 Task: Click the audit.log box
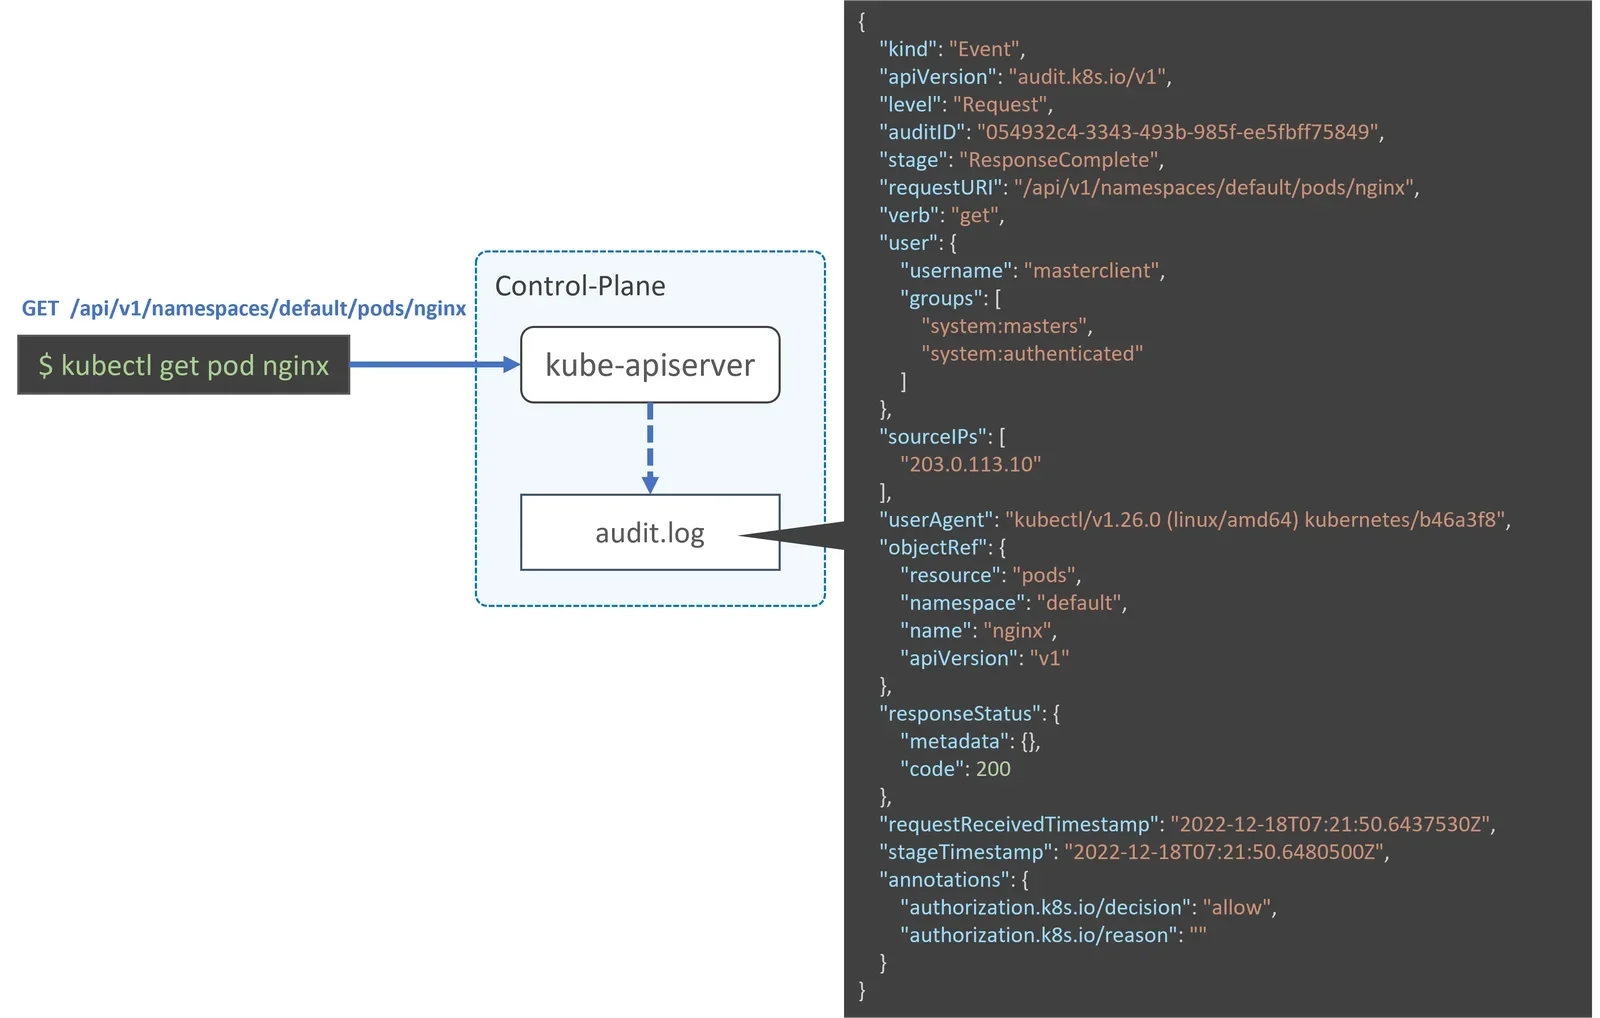coord(650,532)
